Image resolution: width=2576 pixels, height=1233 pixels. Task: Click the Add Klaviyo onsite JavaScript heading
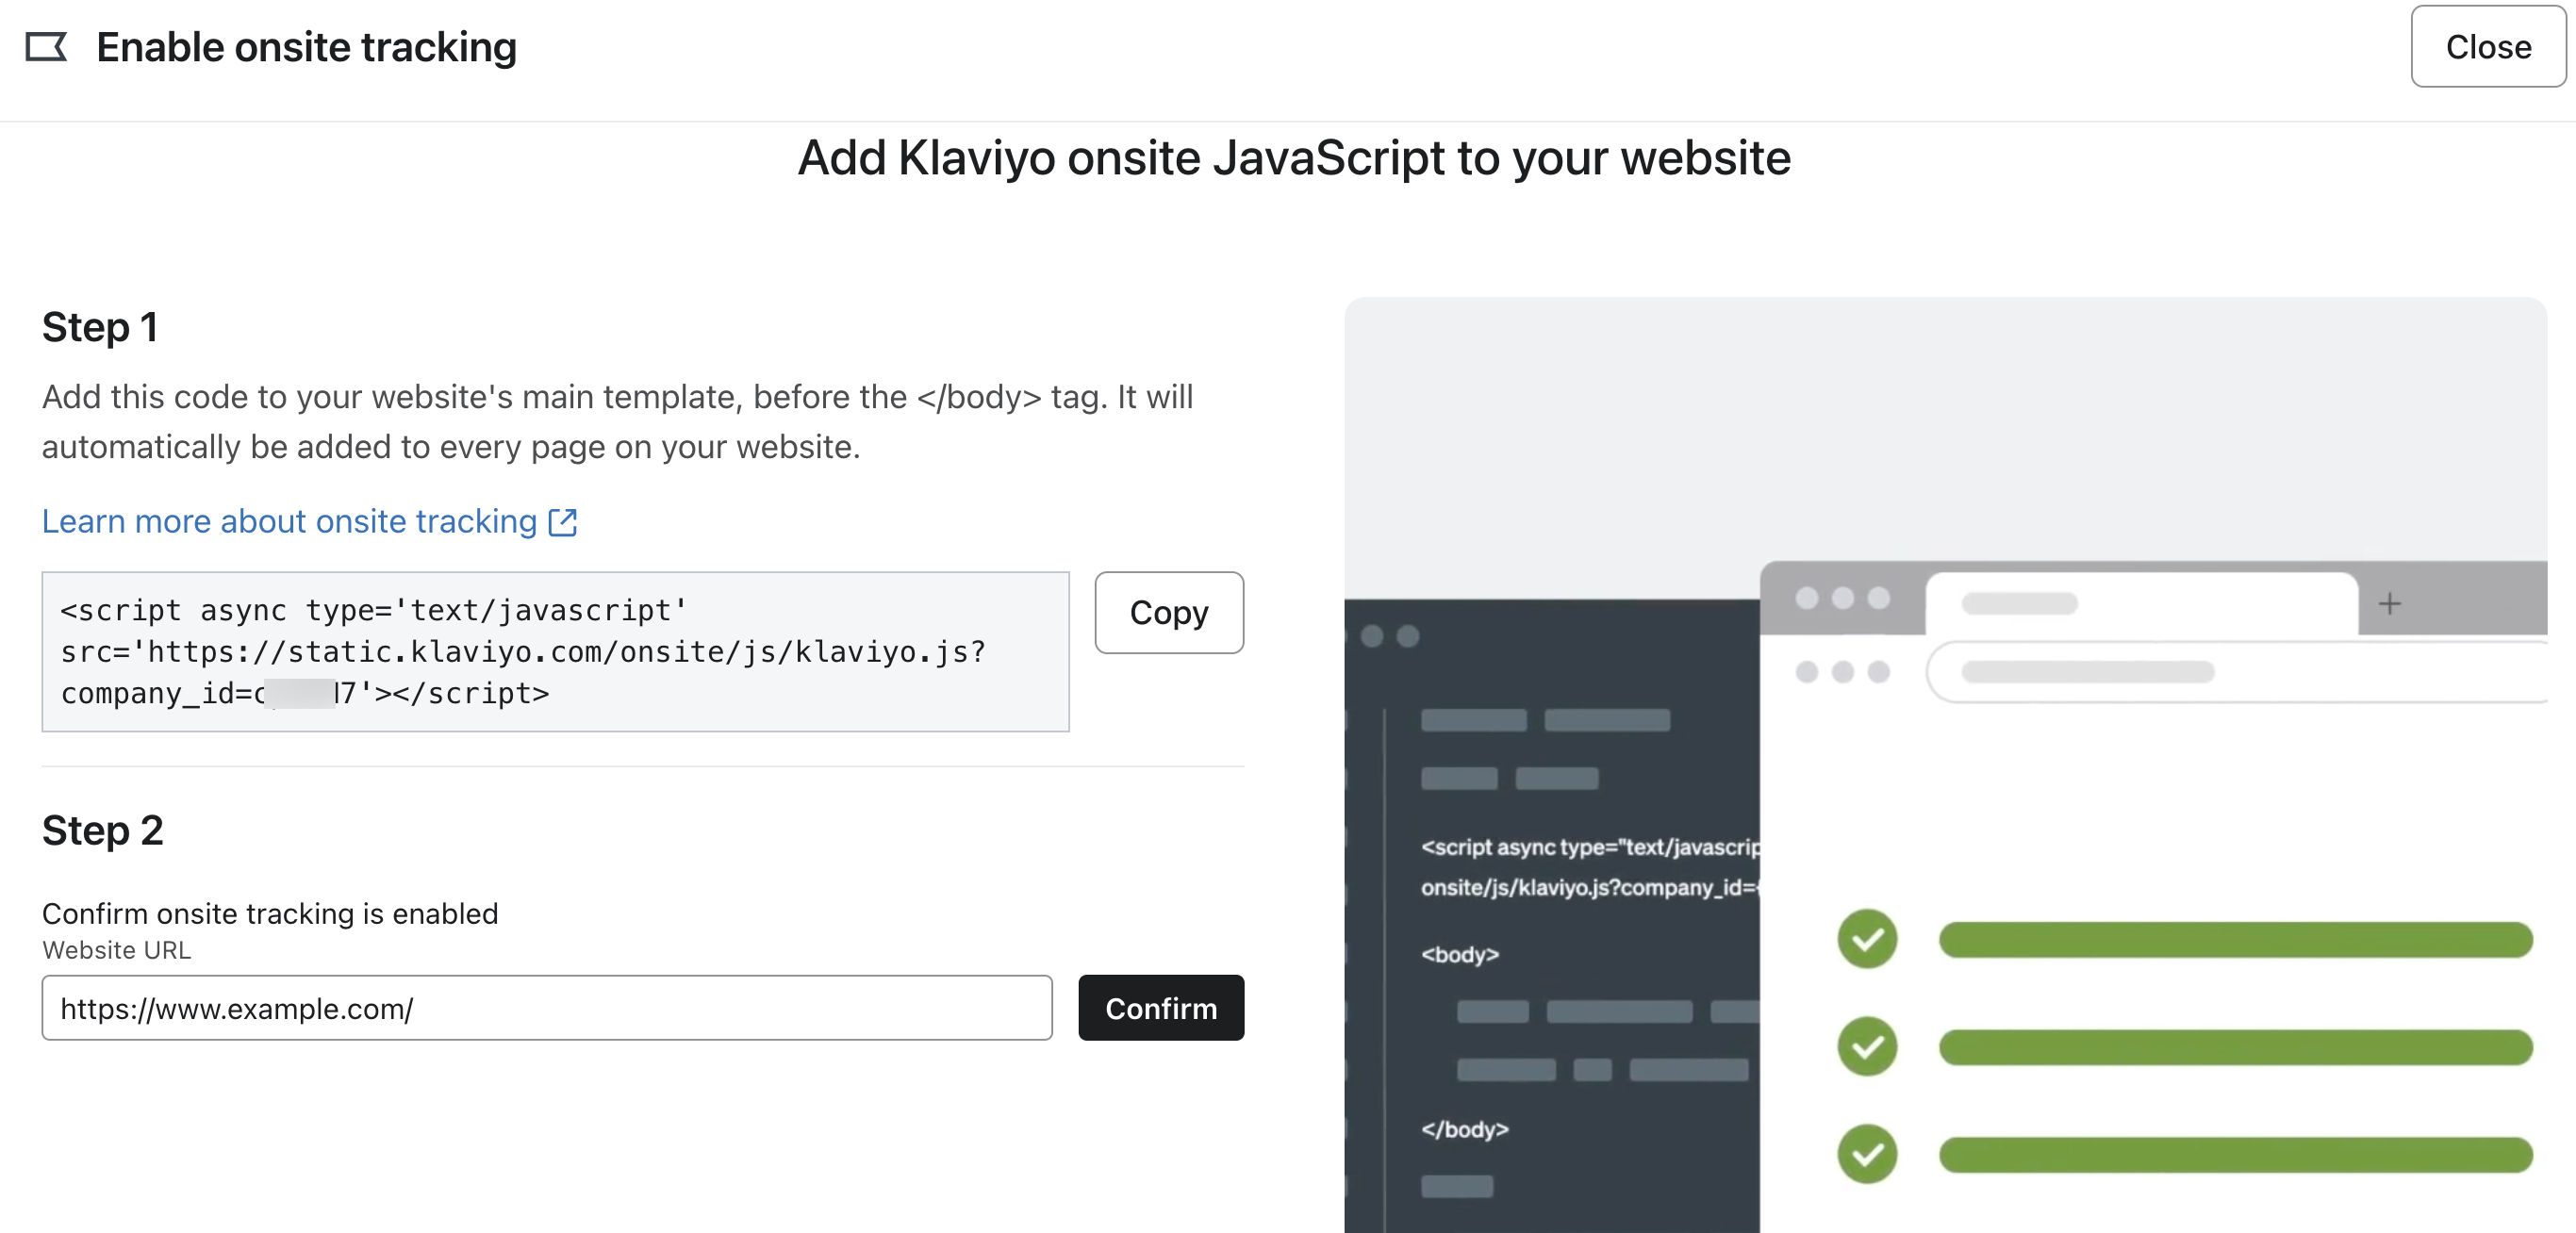pos(1293,158)
